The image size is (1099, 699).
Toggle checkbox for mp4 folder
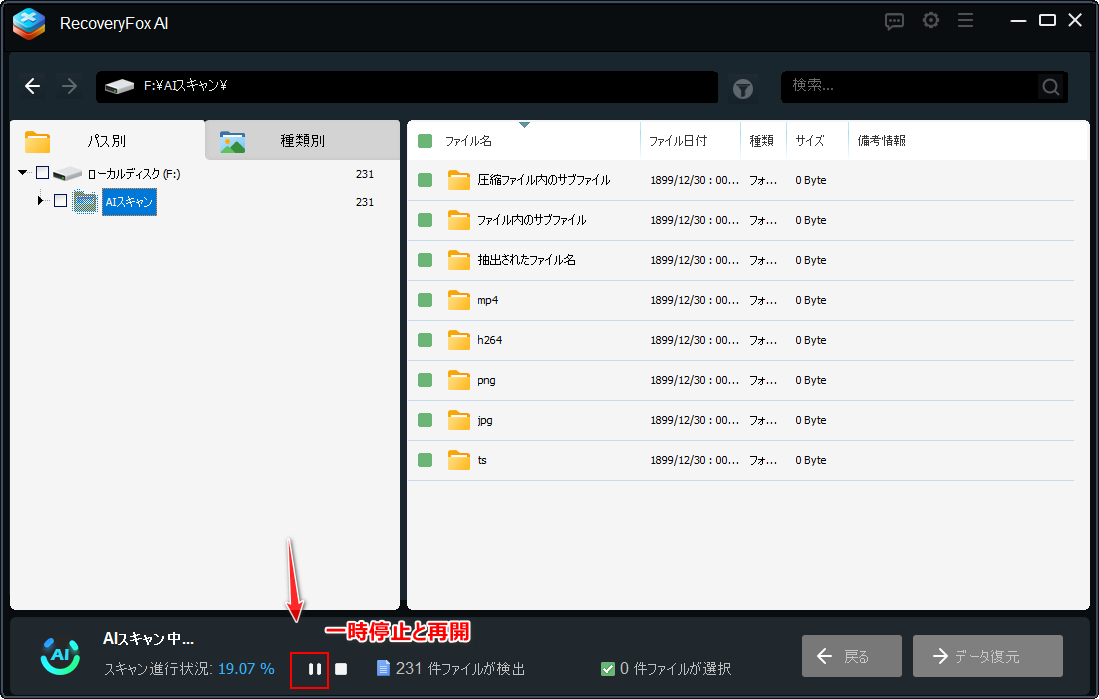(x=425, y=300)
